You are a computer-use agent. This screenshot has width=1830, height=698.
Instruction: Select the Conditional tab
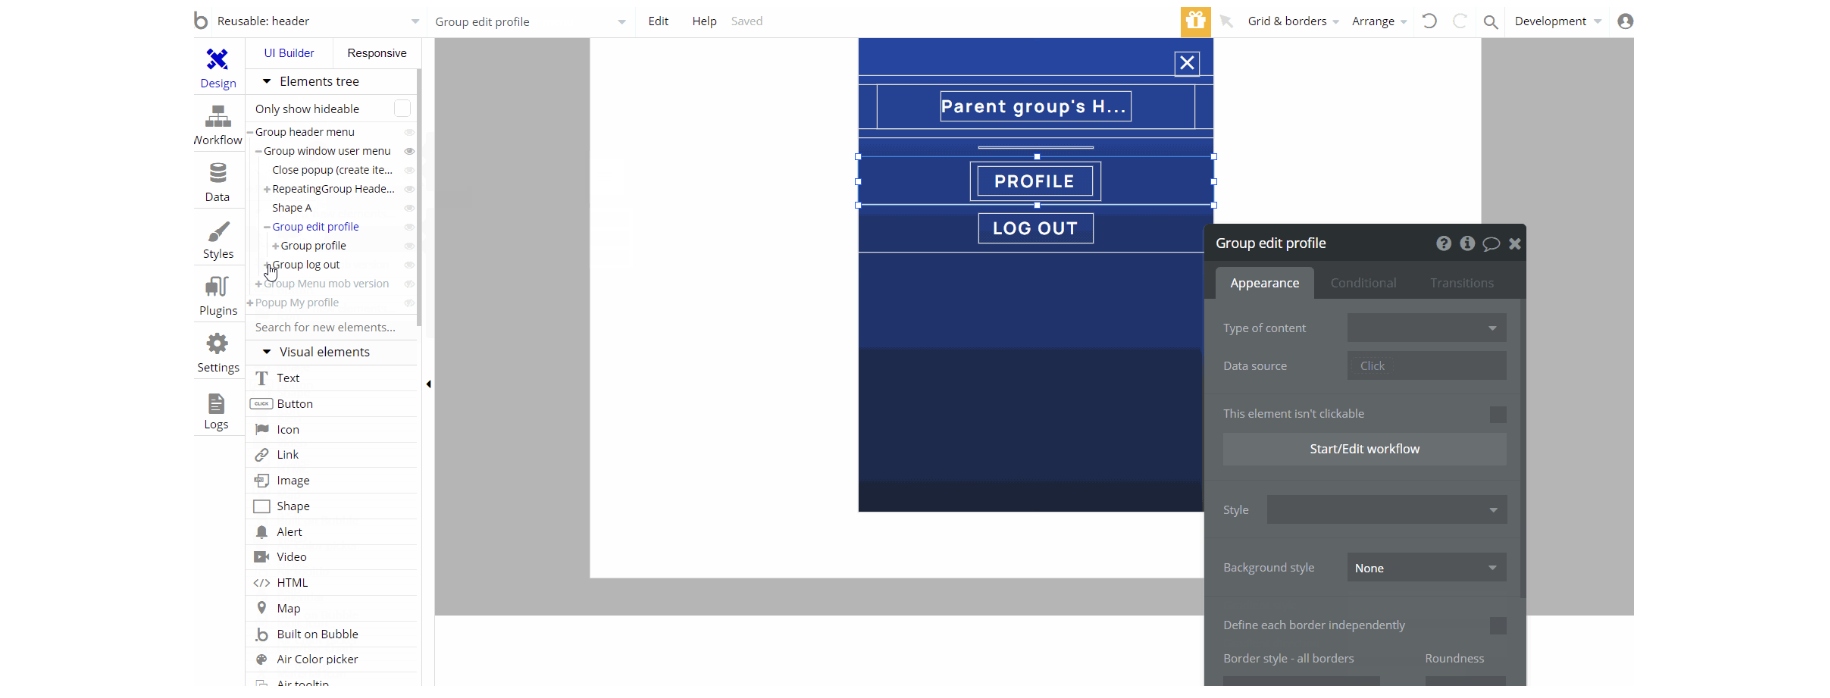pyautogui.click(x=1363, y=283)
